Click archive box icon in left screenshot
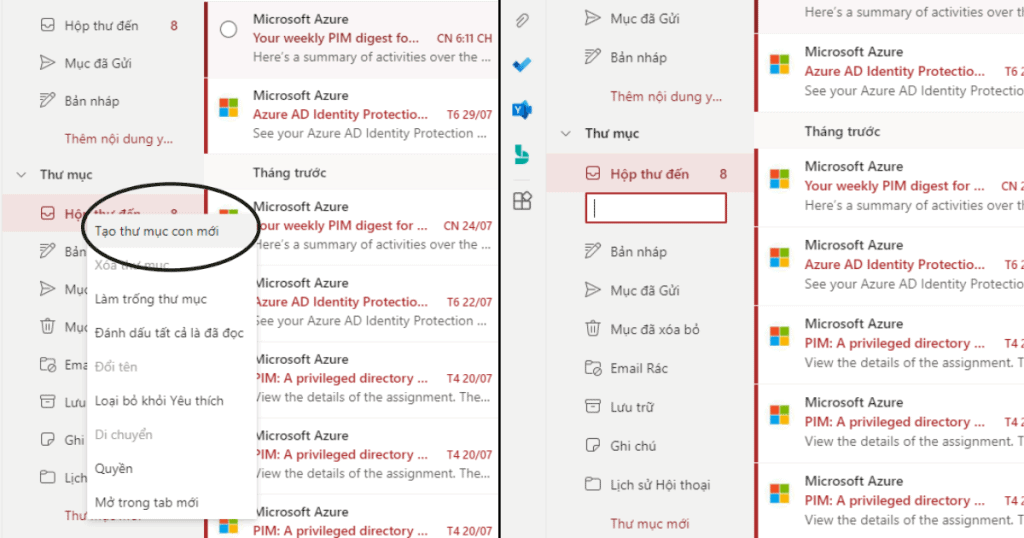 click(48, 402)
